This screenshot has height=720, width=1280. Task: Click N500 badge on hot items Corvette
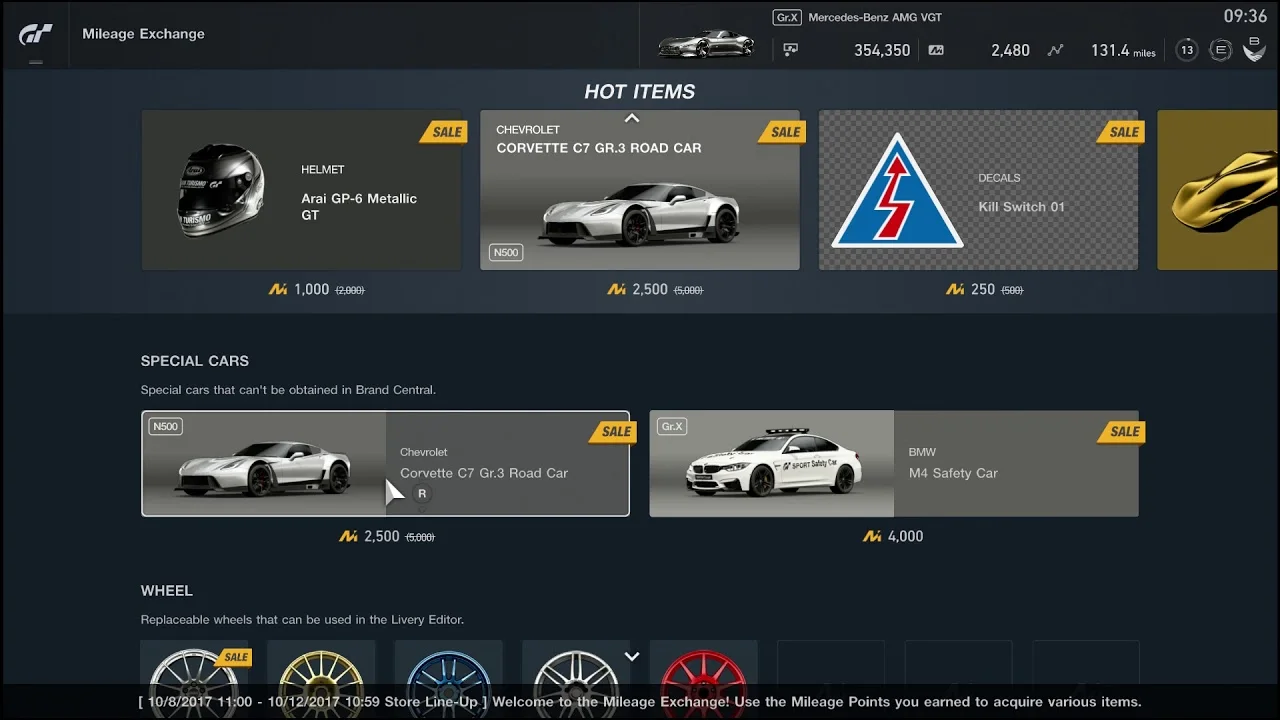[506, 252]
